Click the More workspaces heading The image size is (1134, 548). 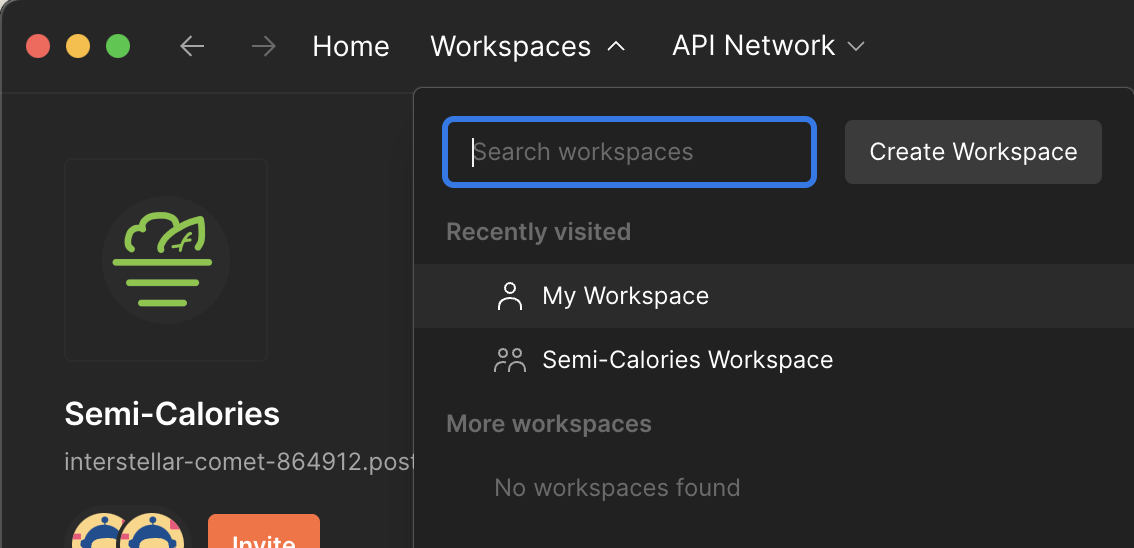[x=549, y=423]
